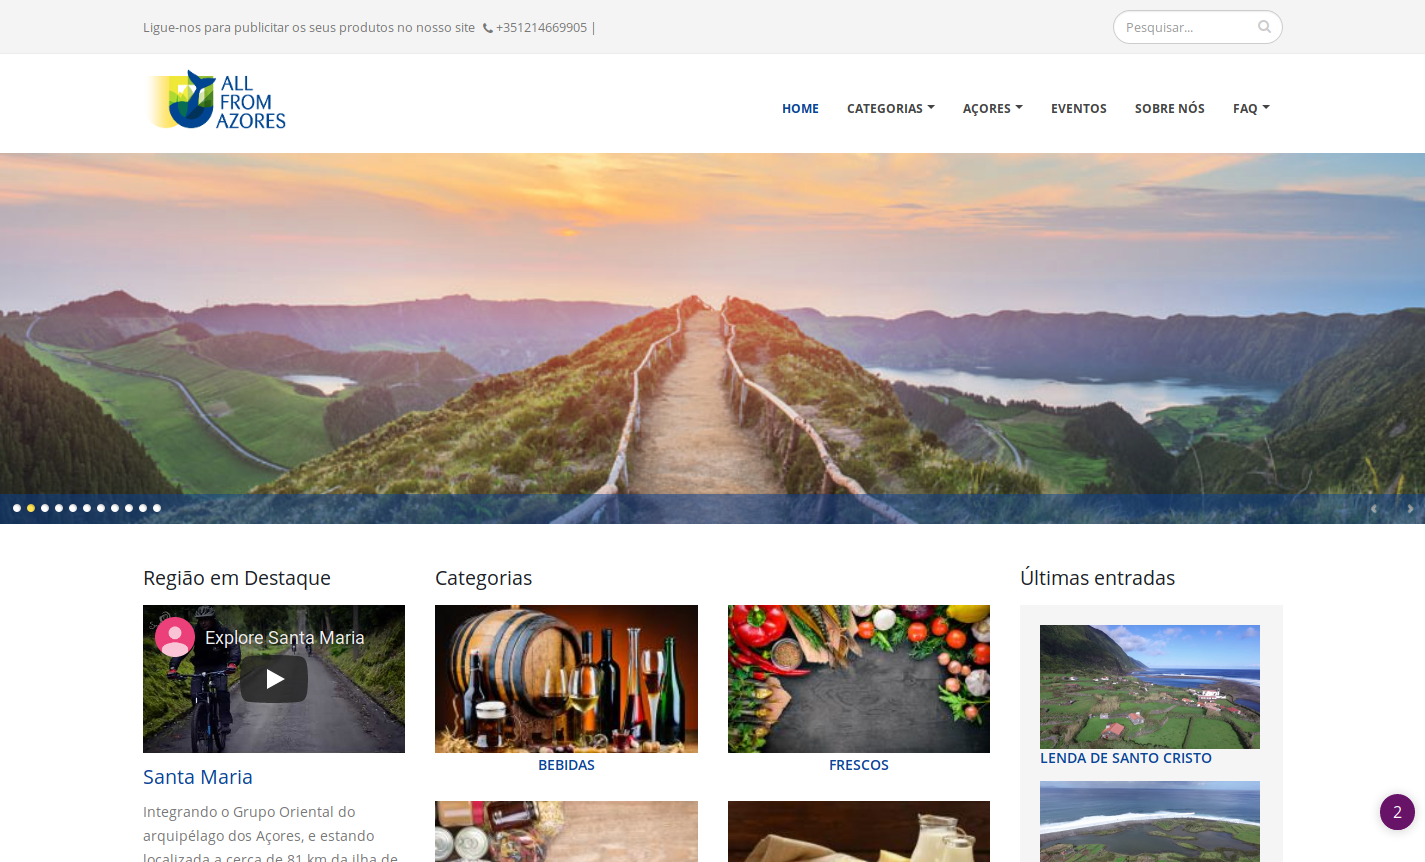Go to the Home page

pyautogui.click(x=800, y=108)
